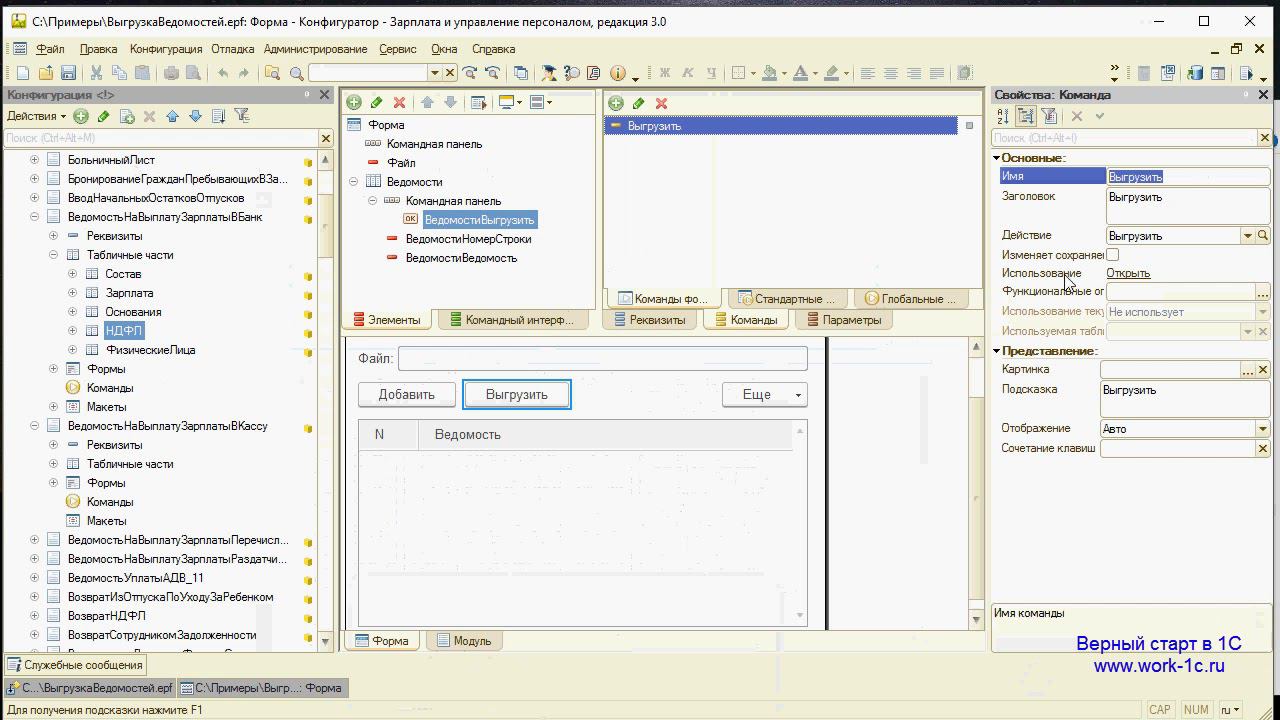
Task: Open the Конфигурация menu
Action: coord(166,49)
